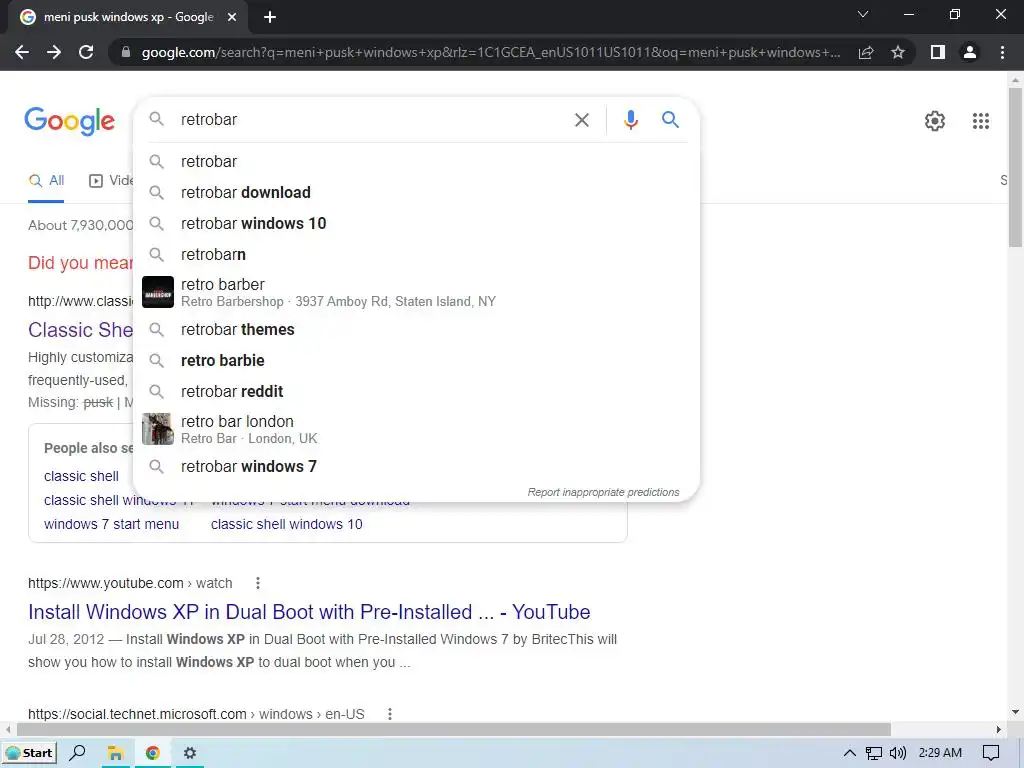Click the horizontal scrollbar right arrow
This screenshot has height=768, width=1024.
point(999,729)
